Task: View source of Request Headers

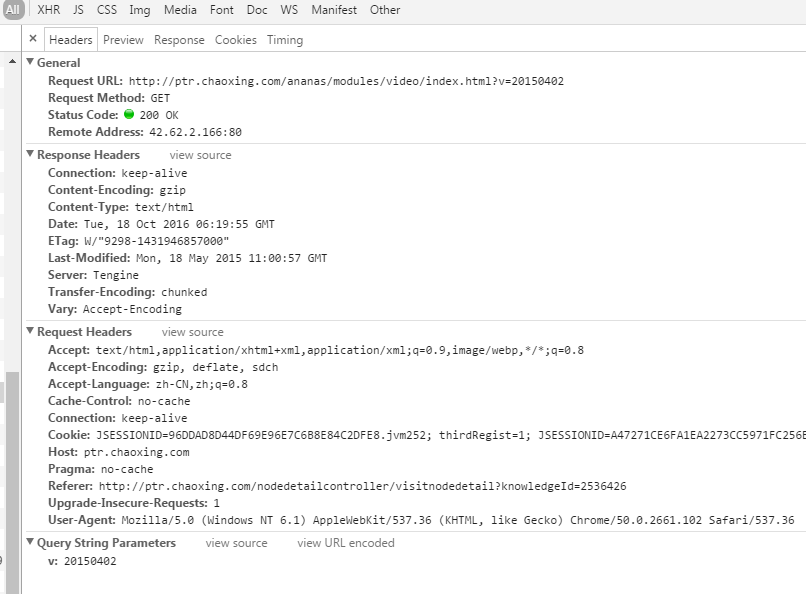Action: (x=193, y=332)
